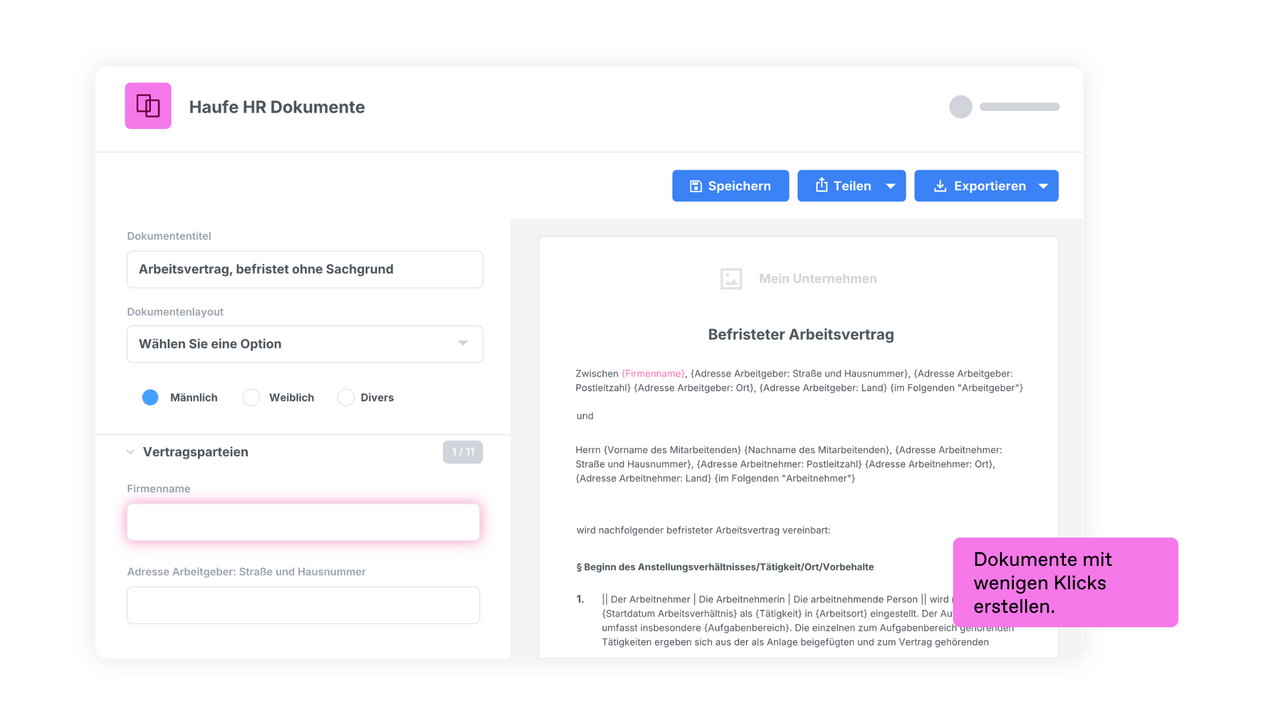Click the pink {Firmenname} placeholder in document
Viewport: 1280px width, 720px height.
pos(653,374)
